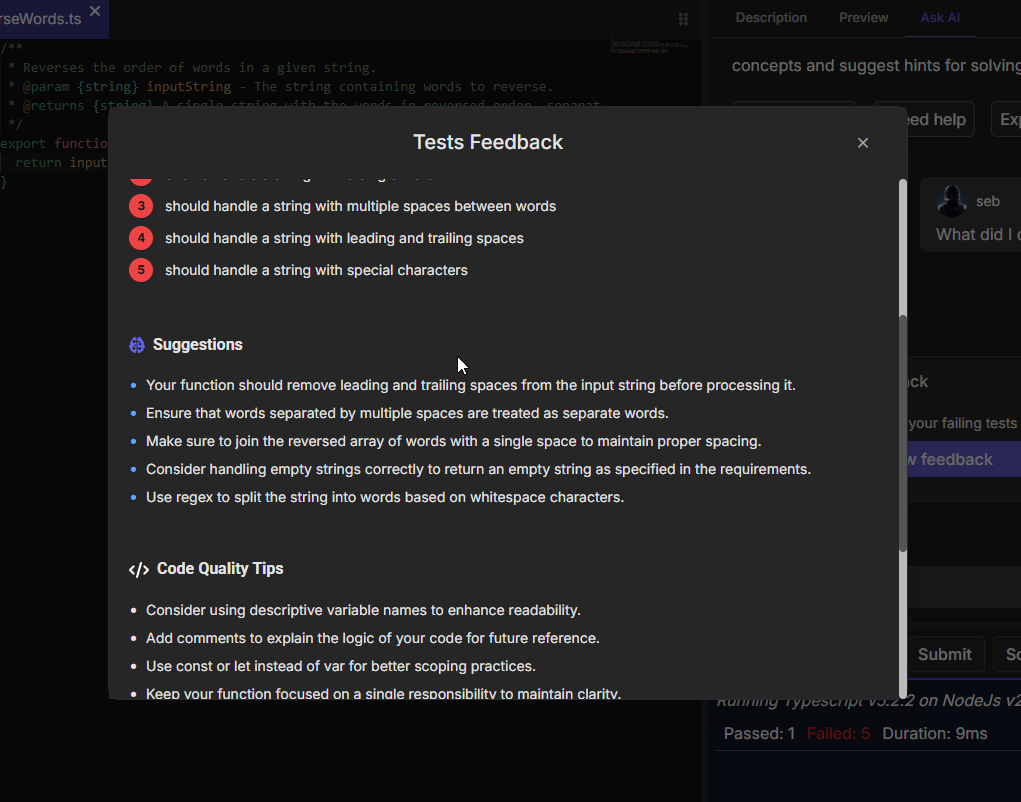Image resolution: width=1021 pixels, height=802 pixels.
Task: Click the red number 4 test badge
Action: click(141, 238)
